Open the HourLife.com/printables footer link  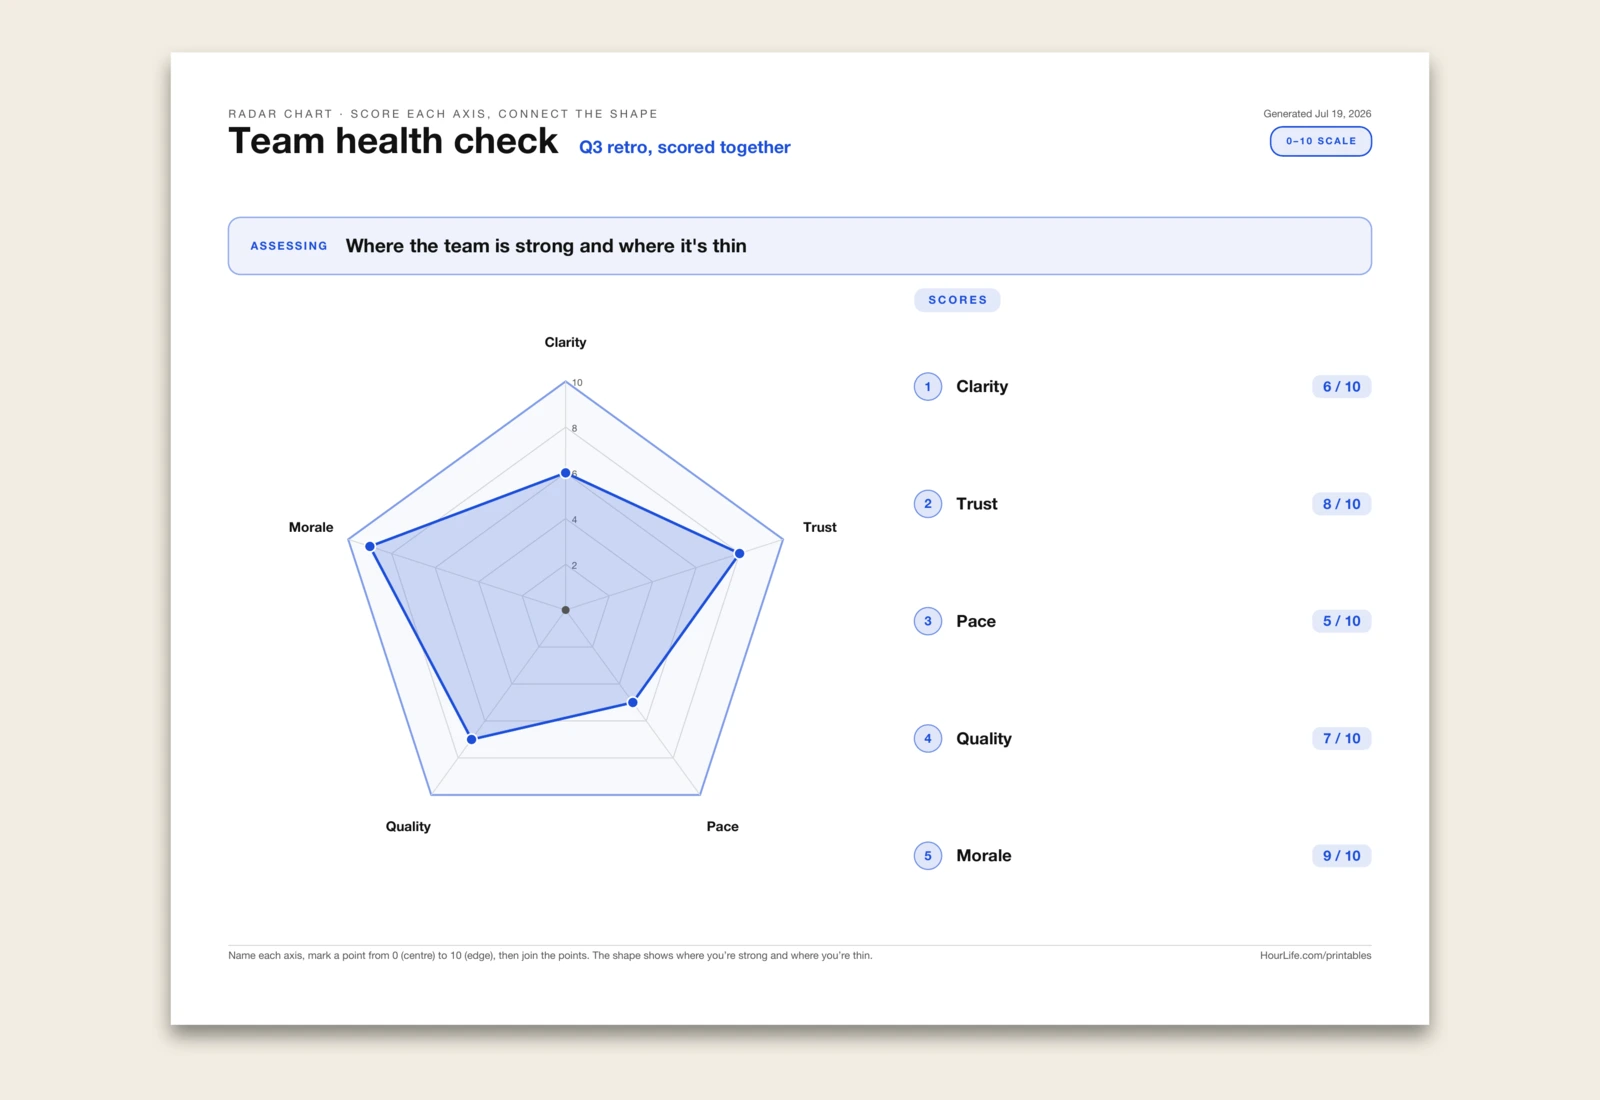point(1315,956)
